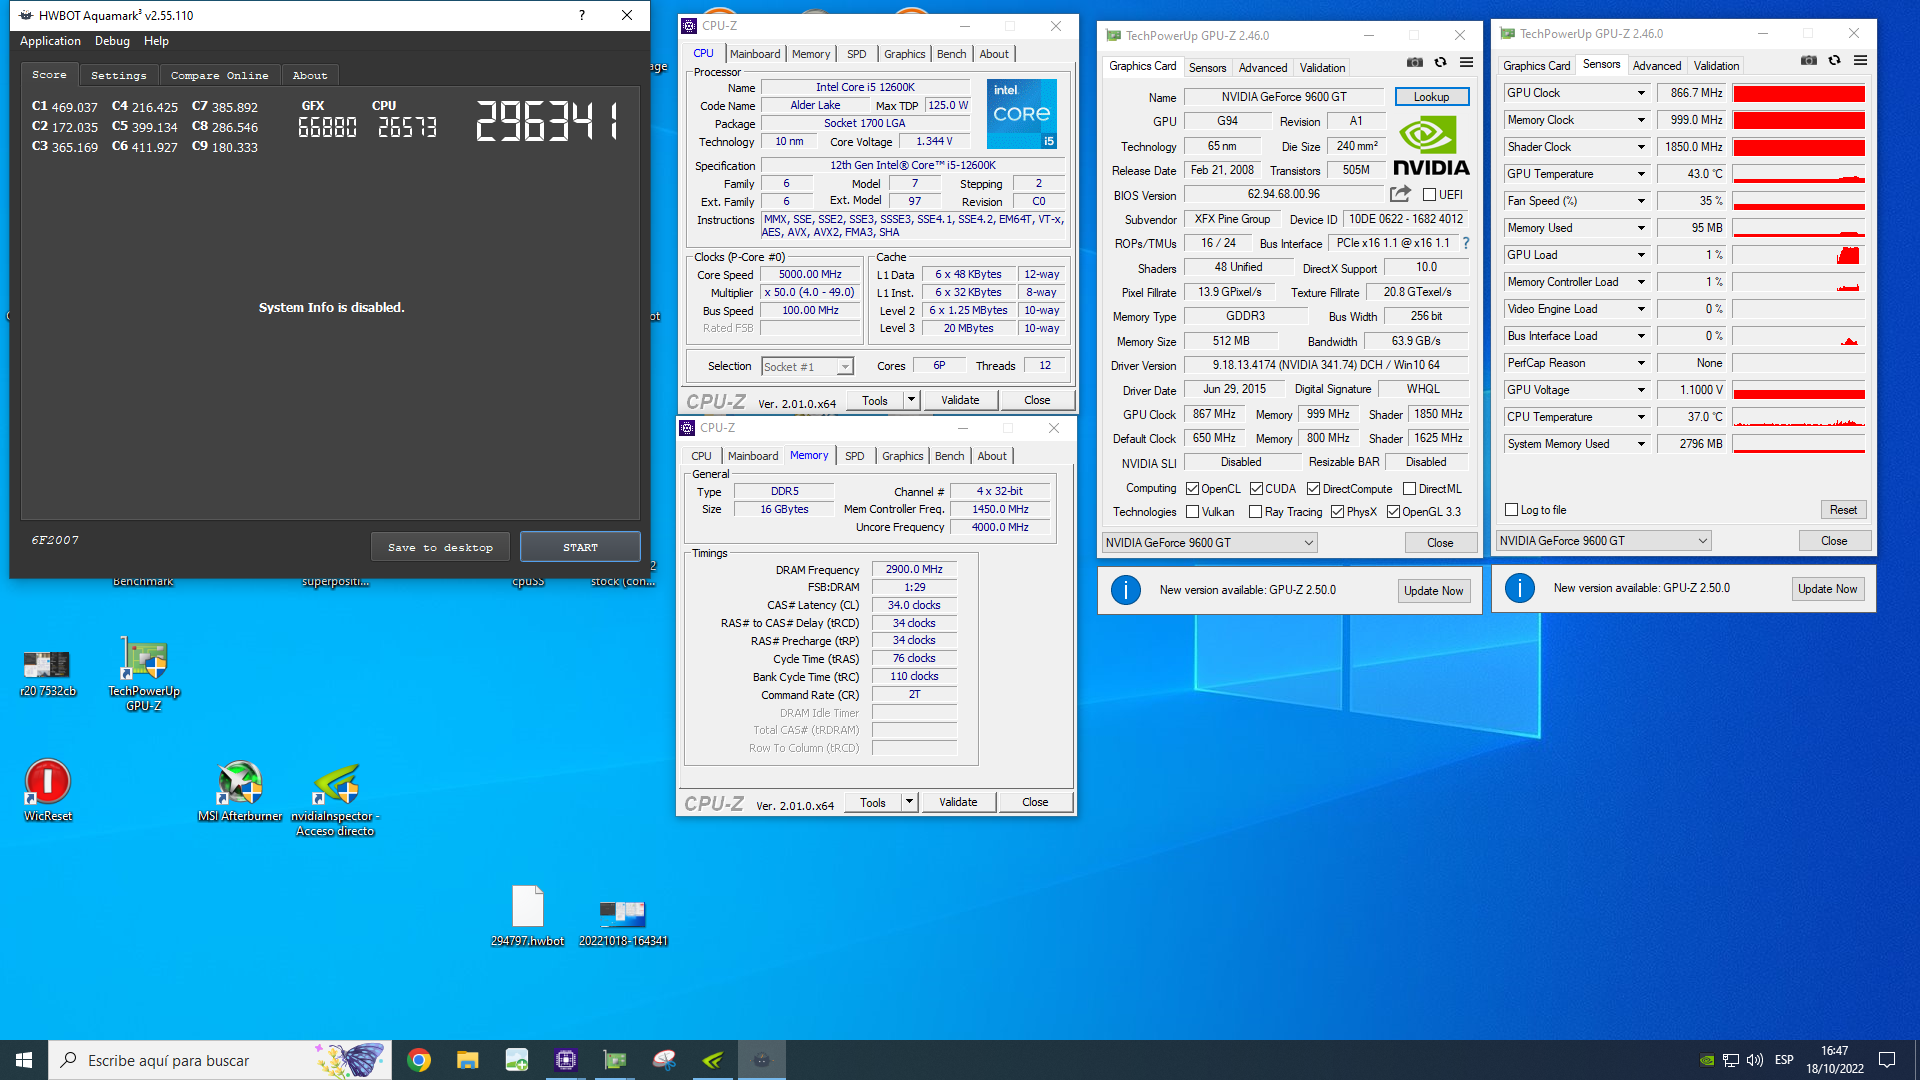Enable the Log to file checkbox
This screenshot has height=1080, width=1920.
click(1512, 510)
